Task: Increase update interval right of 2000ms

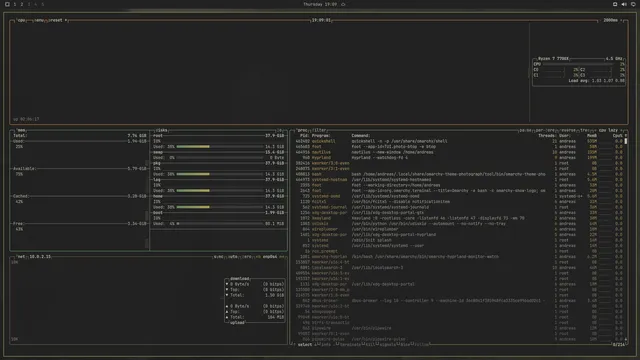Action: click(621, 20)
